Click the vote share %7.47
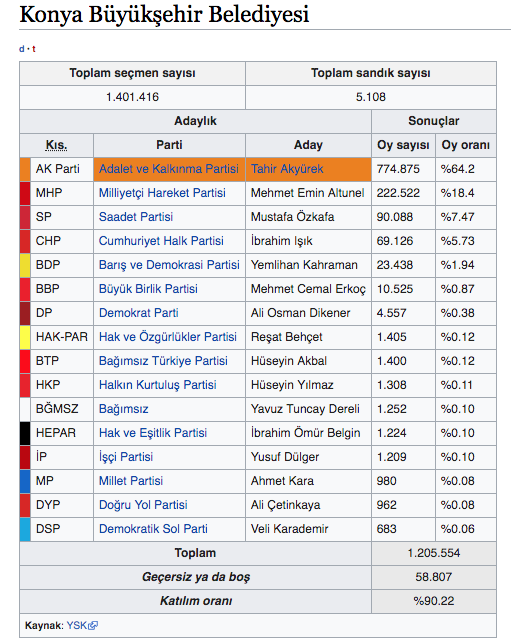The width and height of the screenshot is (511, 643). (458, 217)
